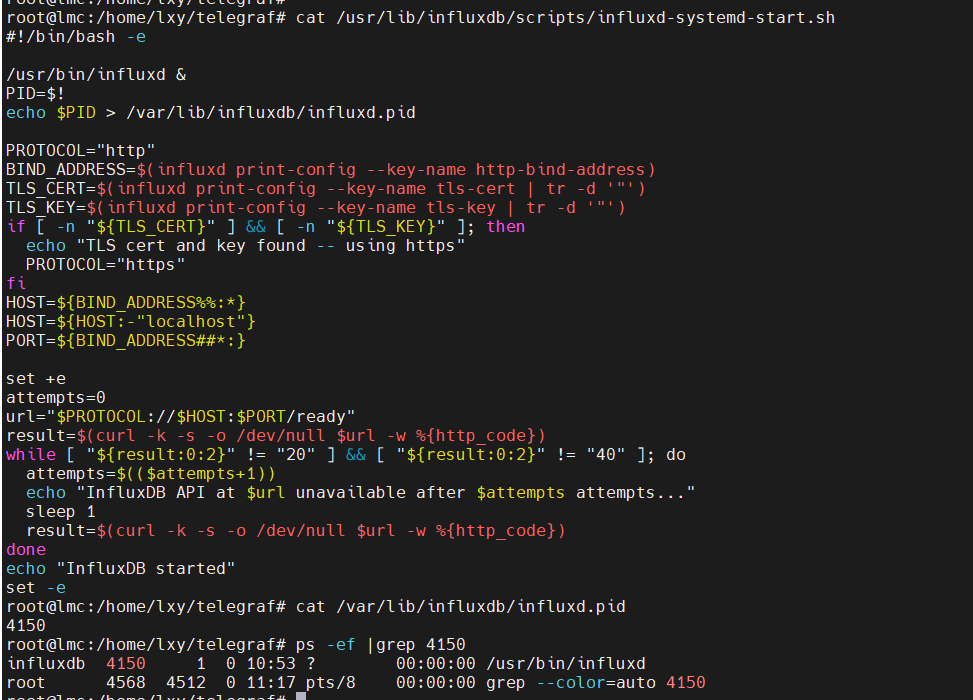Click the PID '4568' in the root row
This screenshot has height=700, width=973.
[126, 683]
